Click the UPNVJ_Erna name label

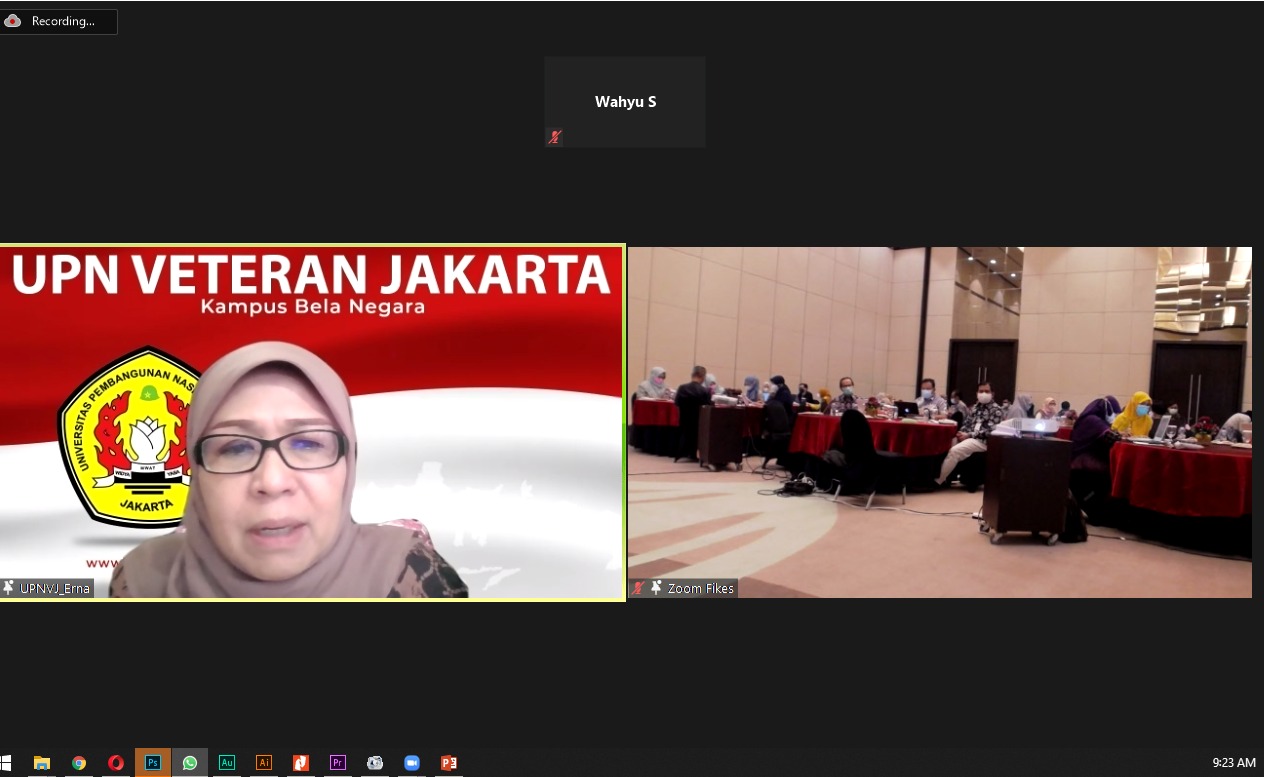(x=55, y=588)
